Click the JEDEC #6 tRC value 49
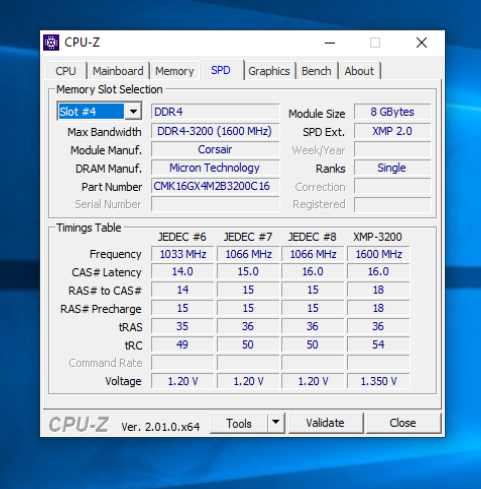The width and height of the screenshot is (481, 489). tap(182, 344)
